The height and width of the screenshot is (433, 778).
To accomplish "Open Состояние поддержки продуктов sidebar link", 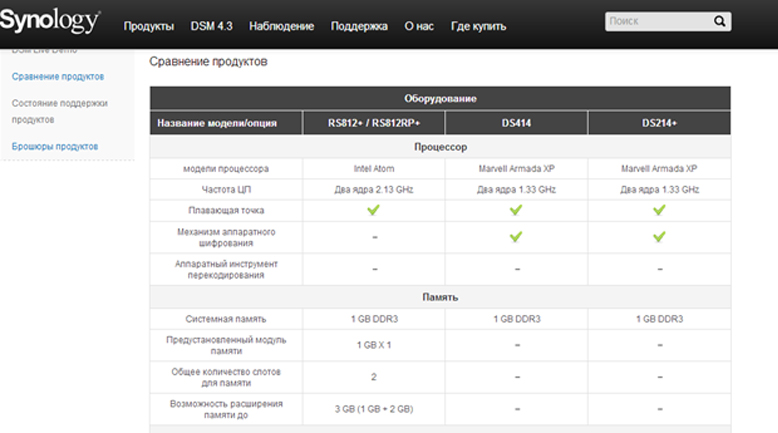I will [60, 111].
